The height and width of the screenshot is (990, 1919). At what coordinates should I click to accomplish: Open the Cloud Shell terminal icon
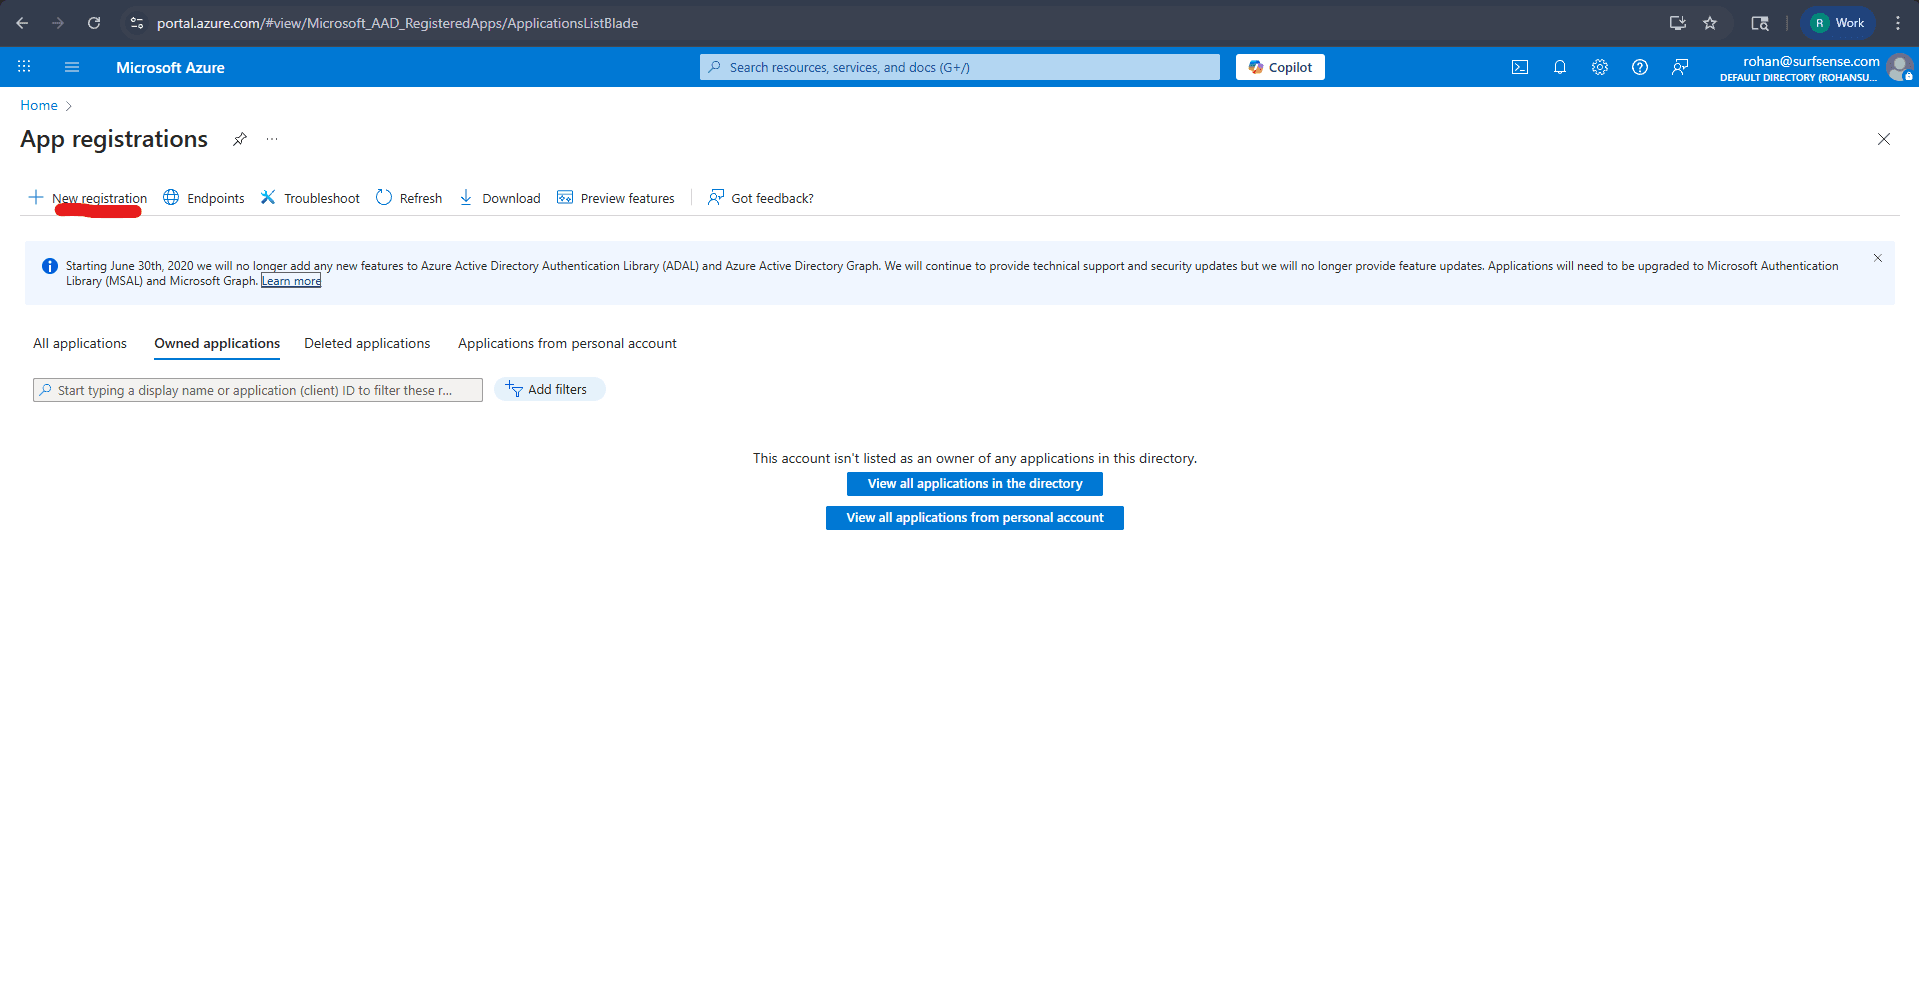(x=1519, y=67)
